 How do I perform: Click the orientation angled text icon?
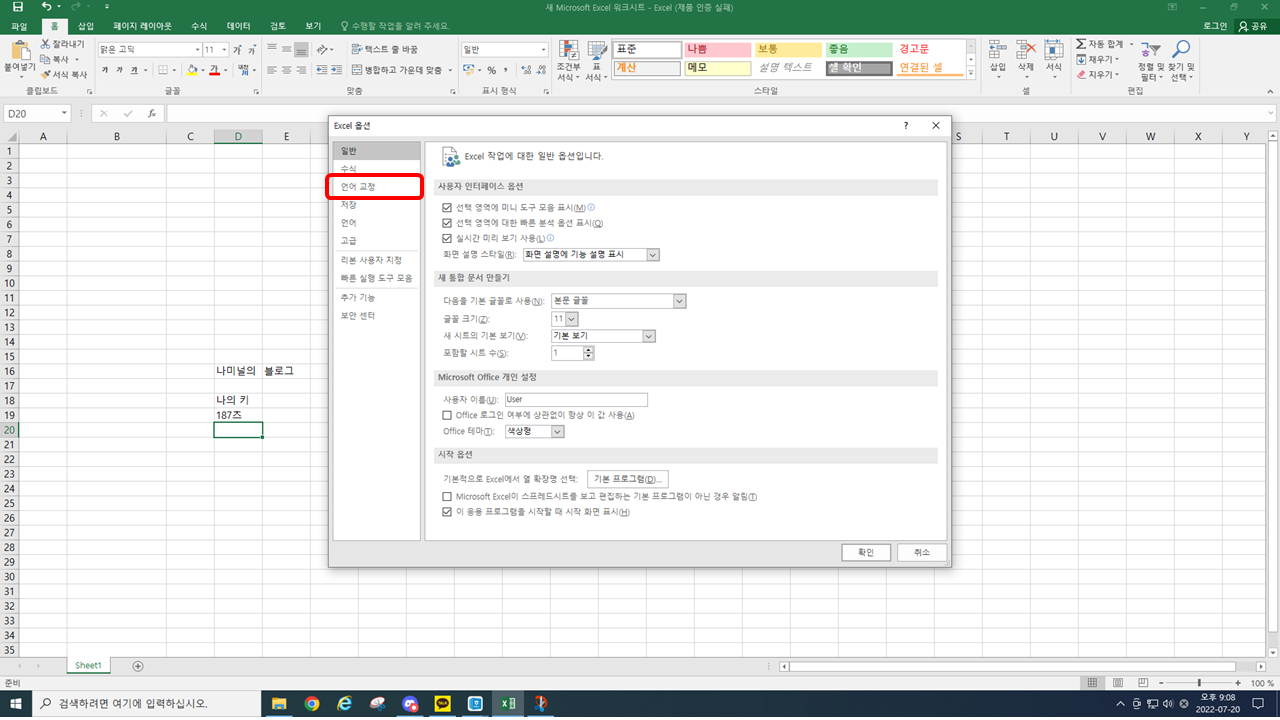point(322,49)
